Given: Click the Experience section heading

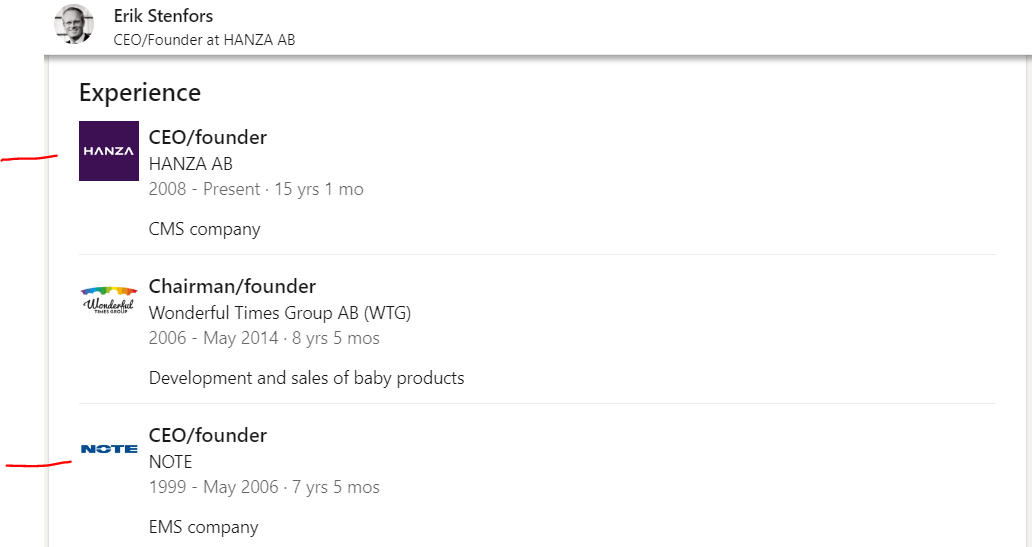Looking at the screenshot, I should [140, 93].
